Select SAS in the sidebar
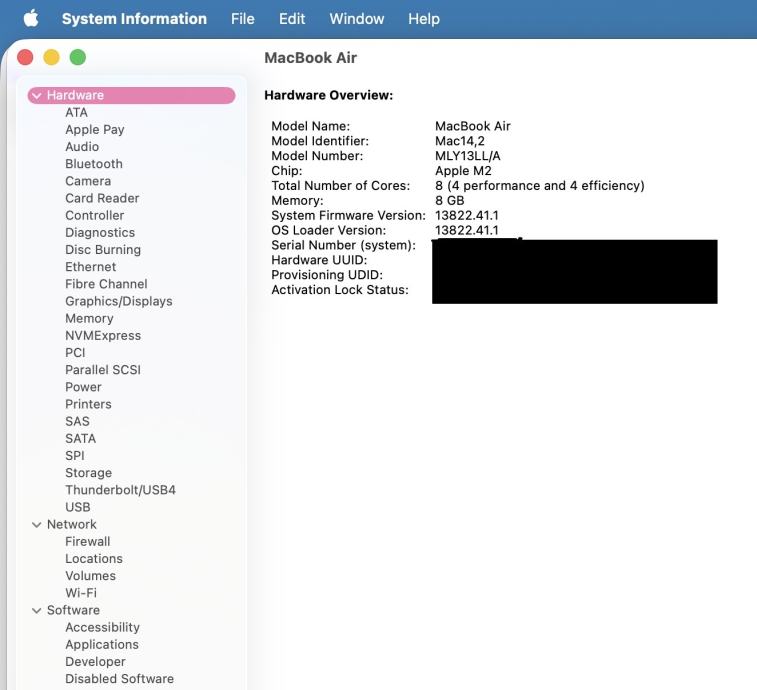This screenshot has height=690, width=757. [77, 421]
